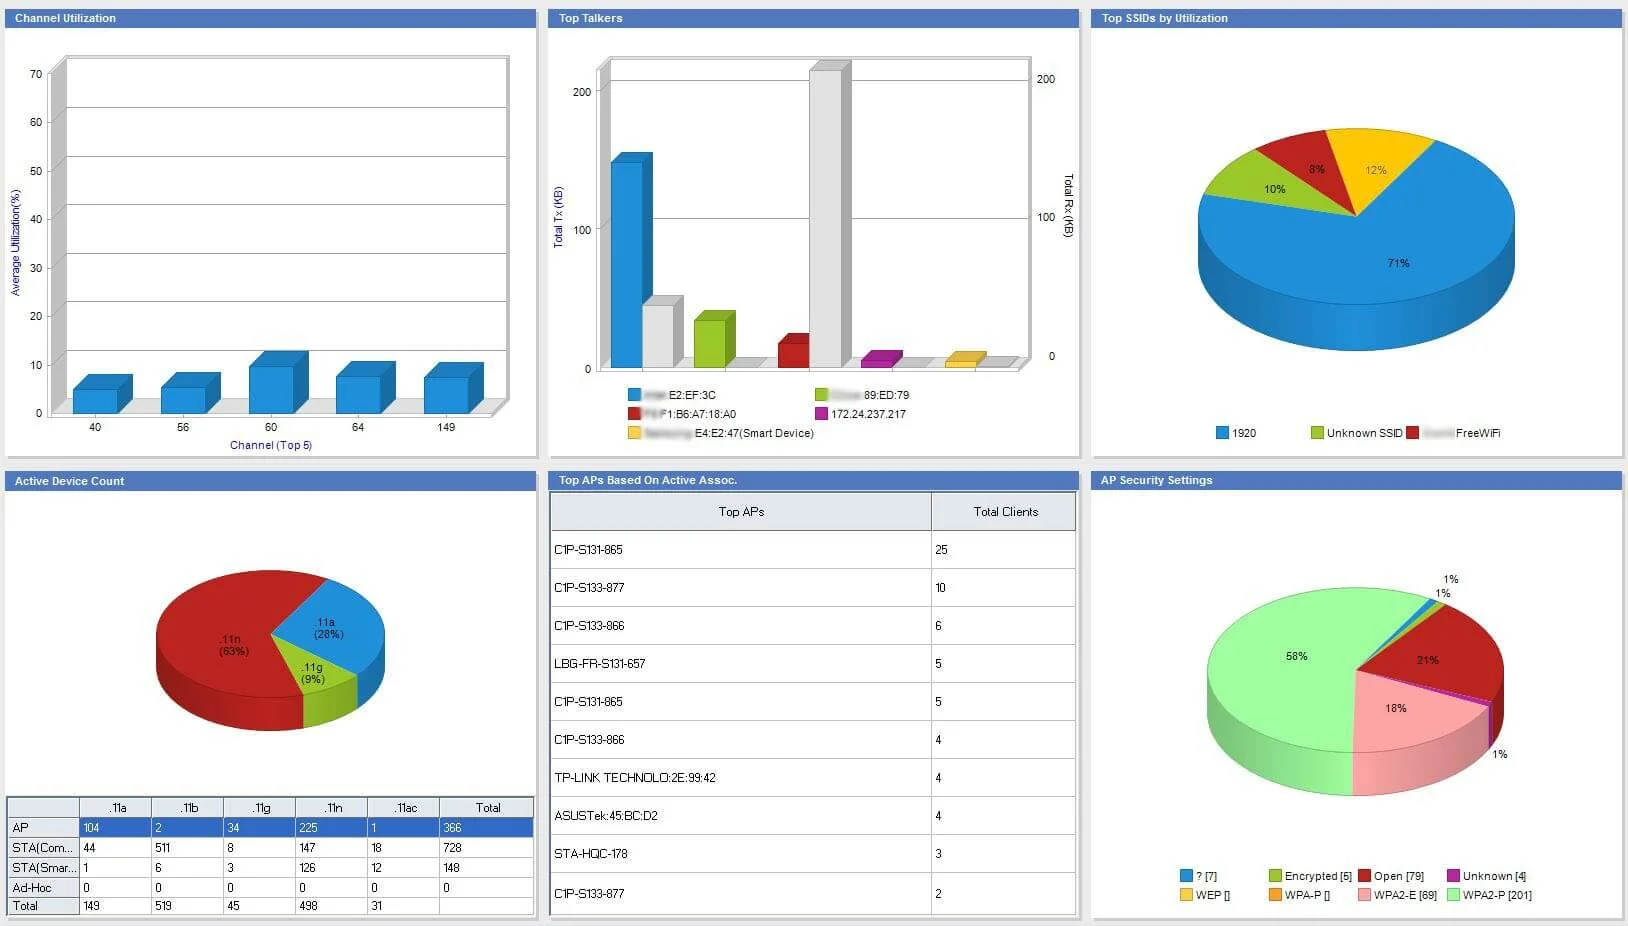The height and width of the screenshot is (926, 1628).
Task: Click the Channel Utilization panel title bar
Action: click(270, 18)
